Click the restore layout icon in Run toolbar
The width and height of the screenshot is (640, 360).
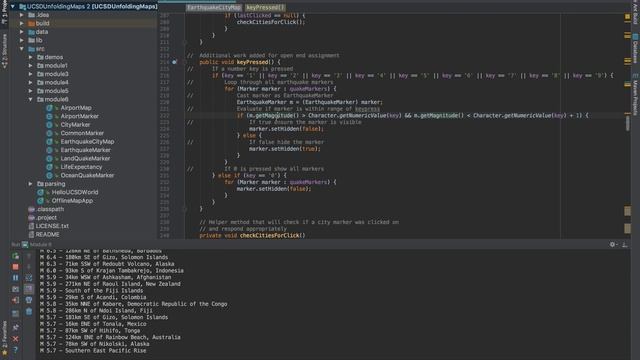(x=16, y=313)
